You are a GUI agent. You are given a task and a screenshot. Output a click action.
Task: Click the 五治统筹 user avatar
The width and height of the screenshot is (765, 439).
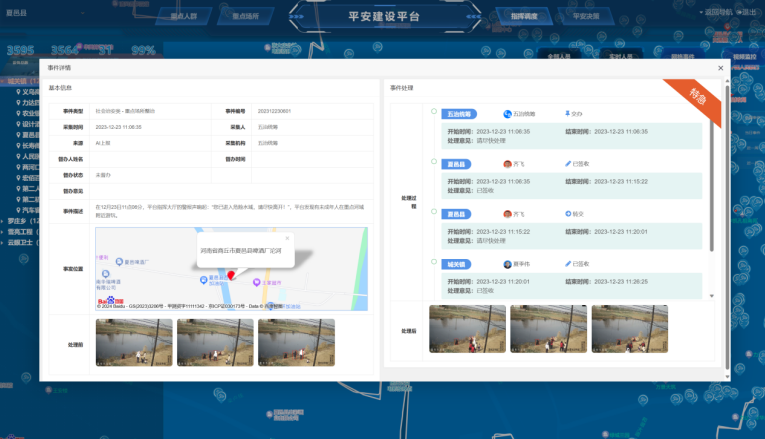(x=507, y=114)
